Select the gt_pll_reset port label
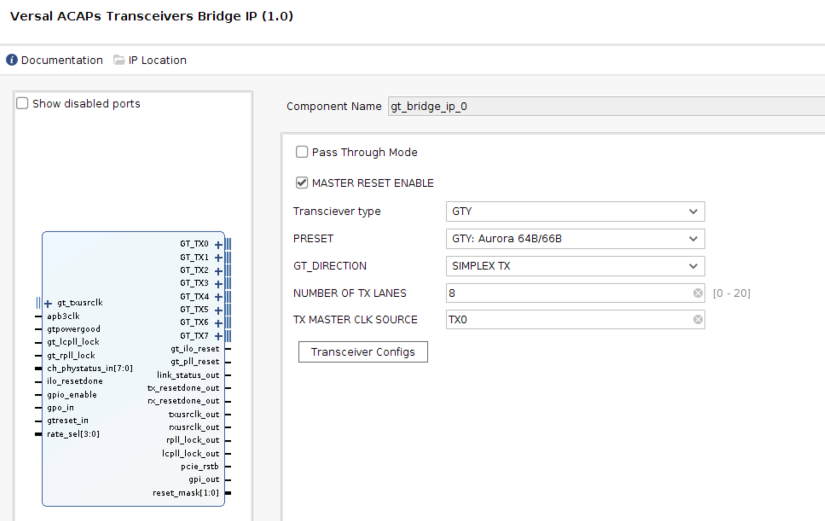 195,362
